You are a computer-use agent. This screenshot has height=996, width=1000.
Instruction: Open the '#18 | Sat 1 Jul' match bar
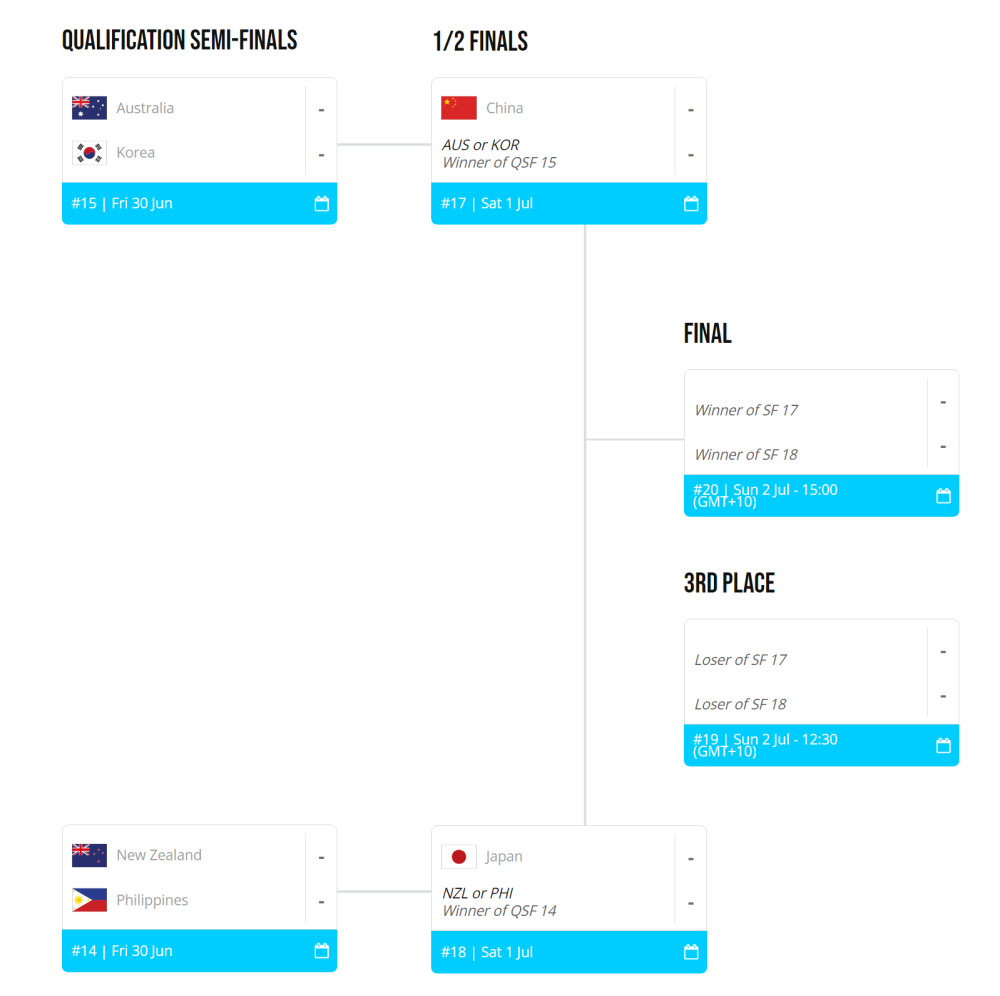coord(569,952)
